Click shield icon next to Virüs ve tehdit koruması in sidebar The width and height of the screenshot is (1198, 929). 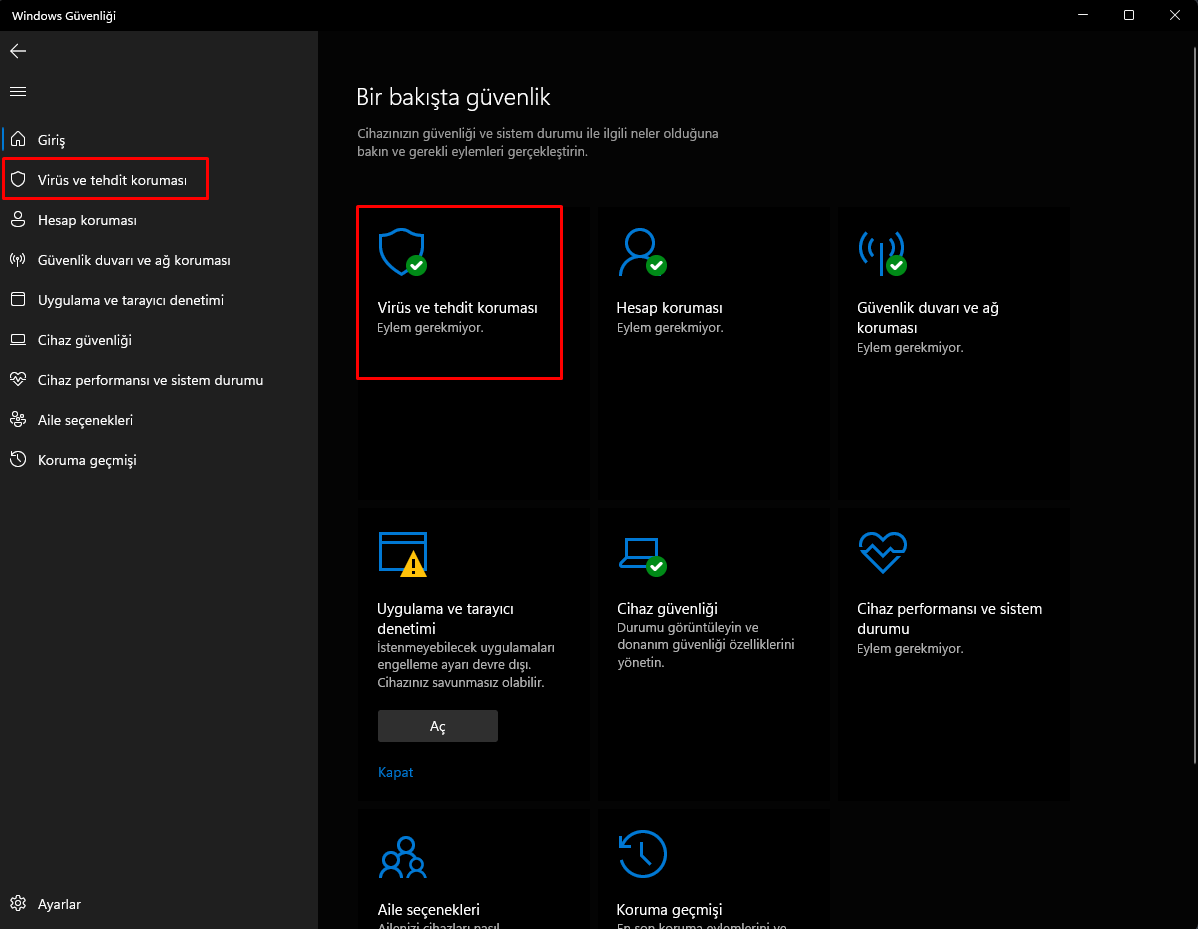click(18, 180)
